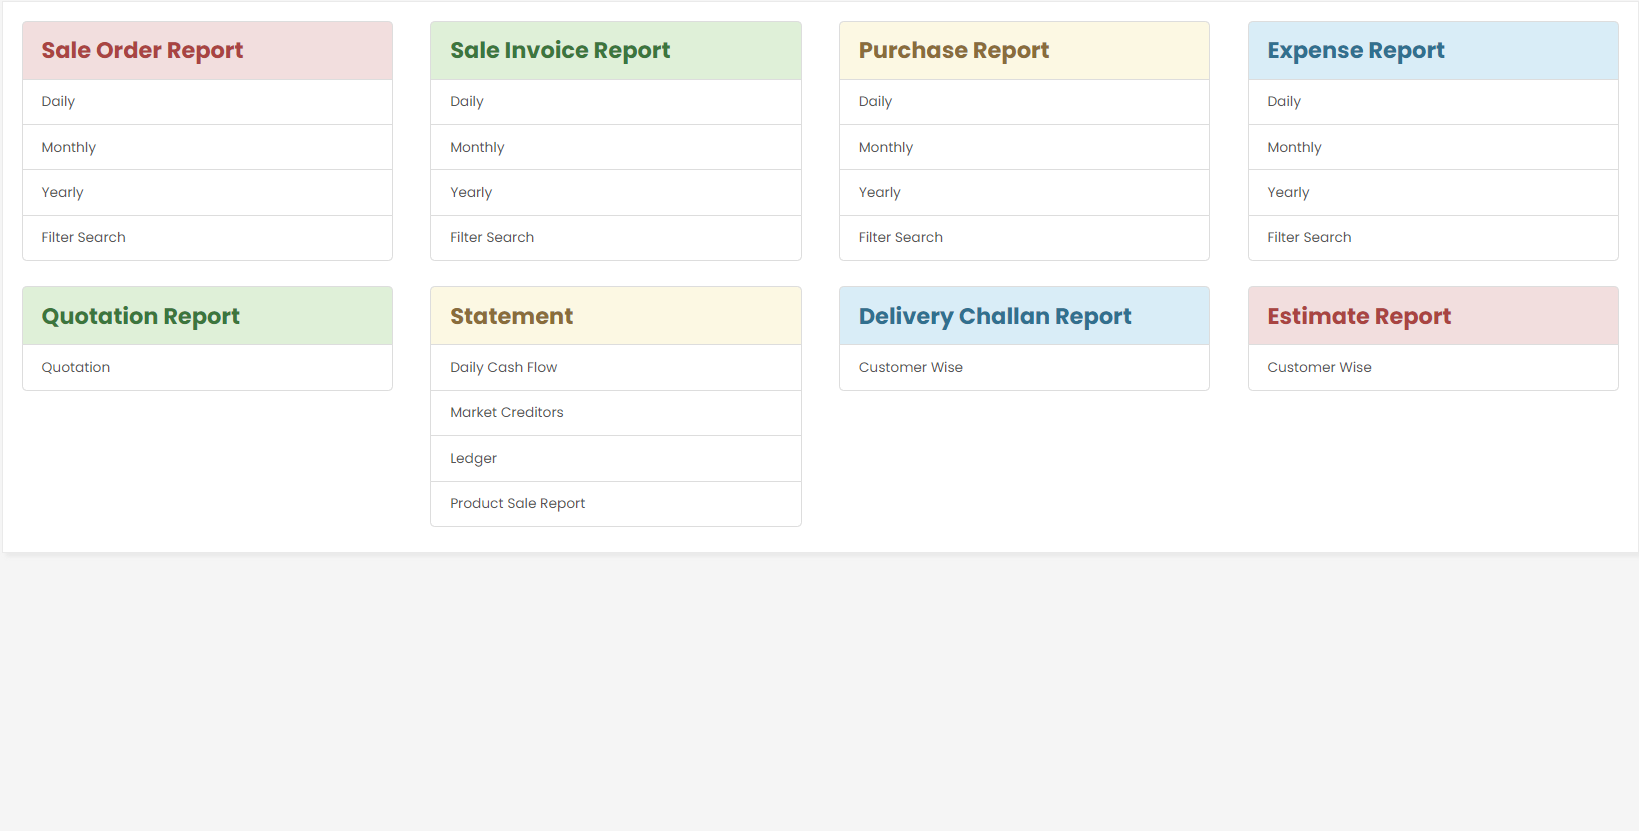Select Monthly in Sale Order Report
This screenshot has width=1639, height=831.
69,147
